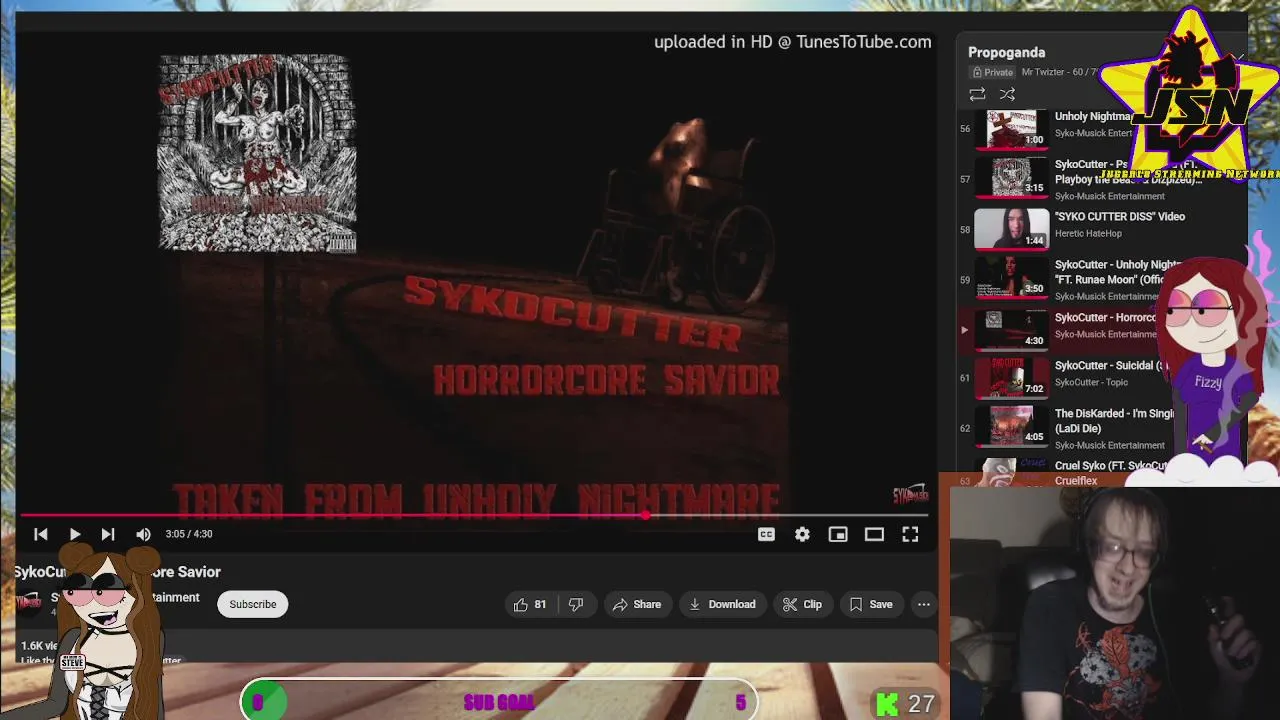This screenshot has width=1280, height=720.
Task: Click the video title text
Action: coord(117,572)
